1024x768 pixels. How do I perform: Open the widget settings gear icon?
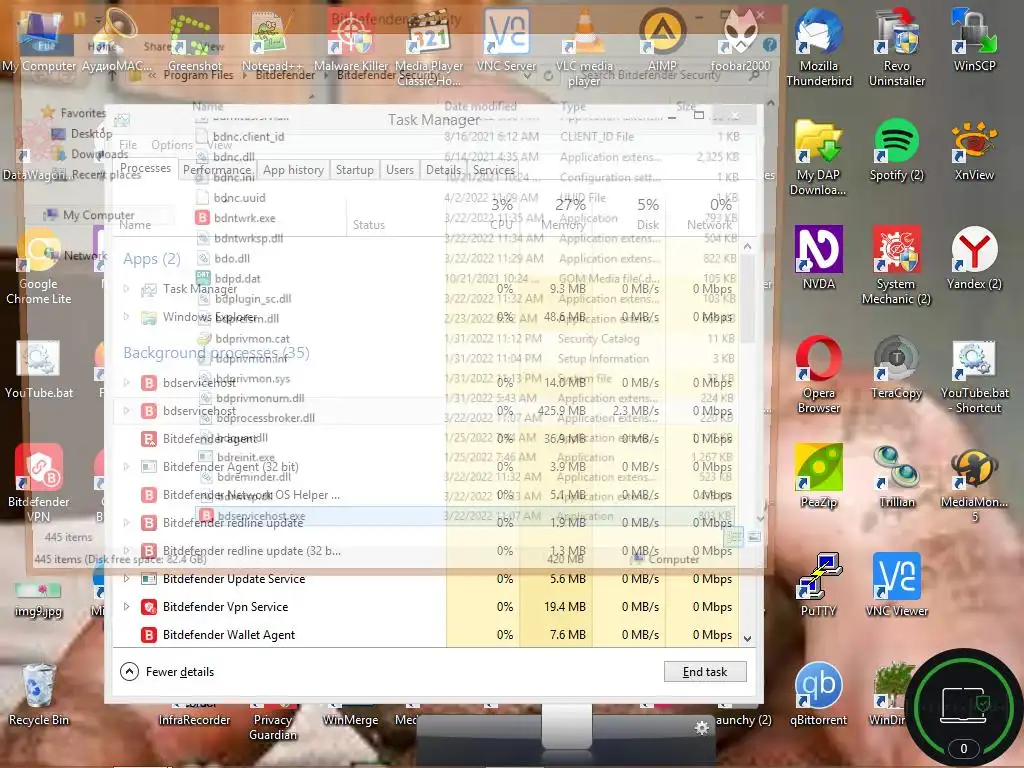[x=702, y=727]
